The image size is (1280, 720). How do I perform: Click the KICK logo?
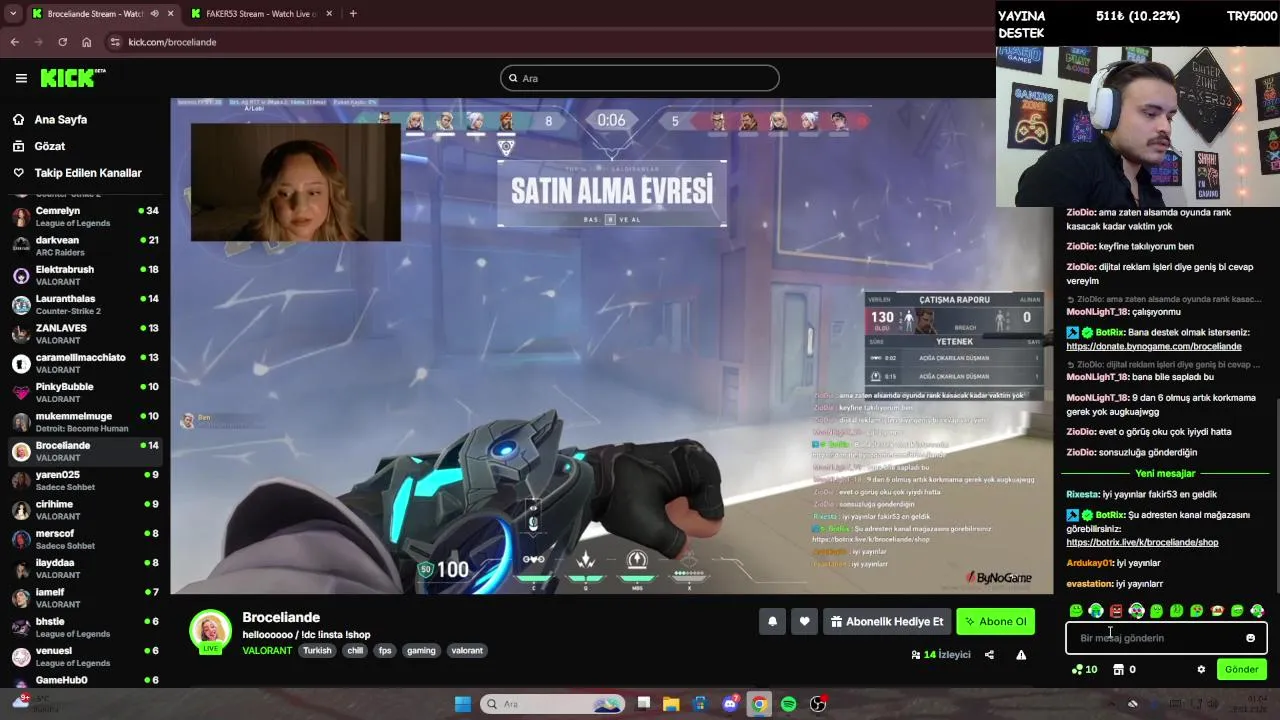(73, 78)
